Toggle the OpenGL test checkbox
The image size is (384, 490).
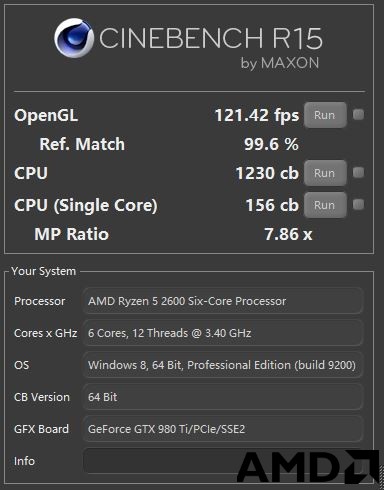pos(358,115)
